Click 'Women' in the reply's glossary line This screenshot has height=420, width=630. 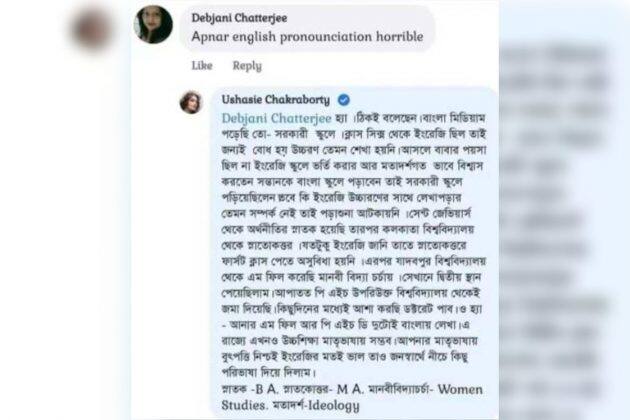[460, 389]
